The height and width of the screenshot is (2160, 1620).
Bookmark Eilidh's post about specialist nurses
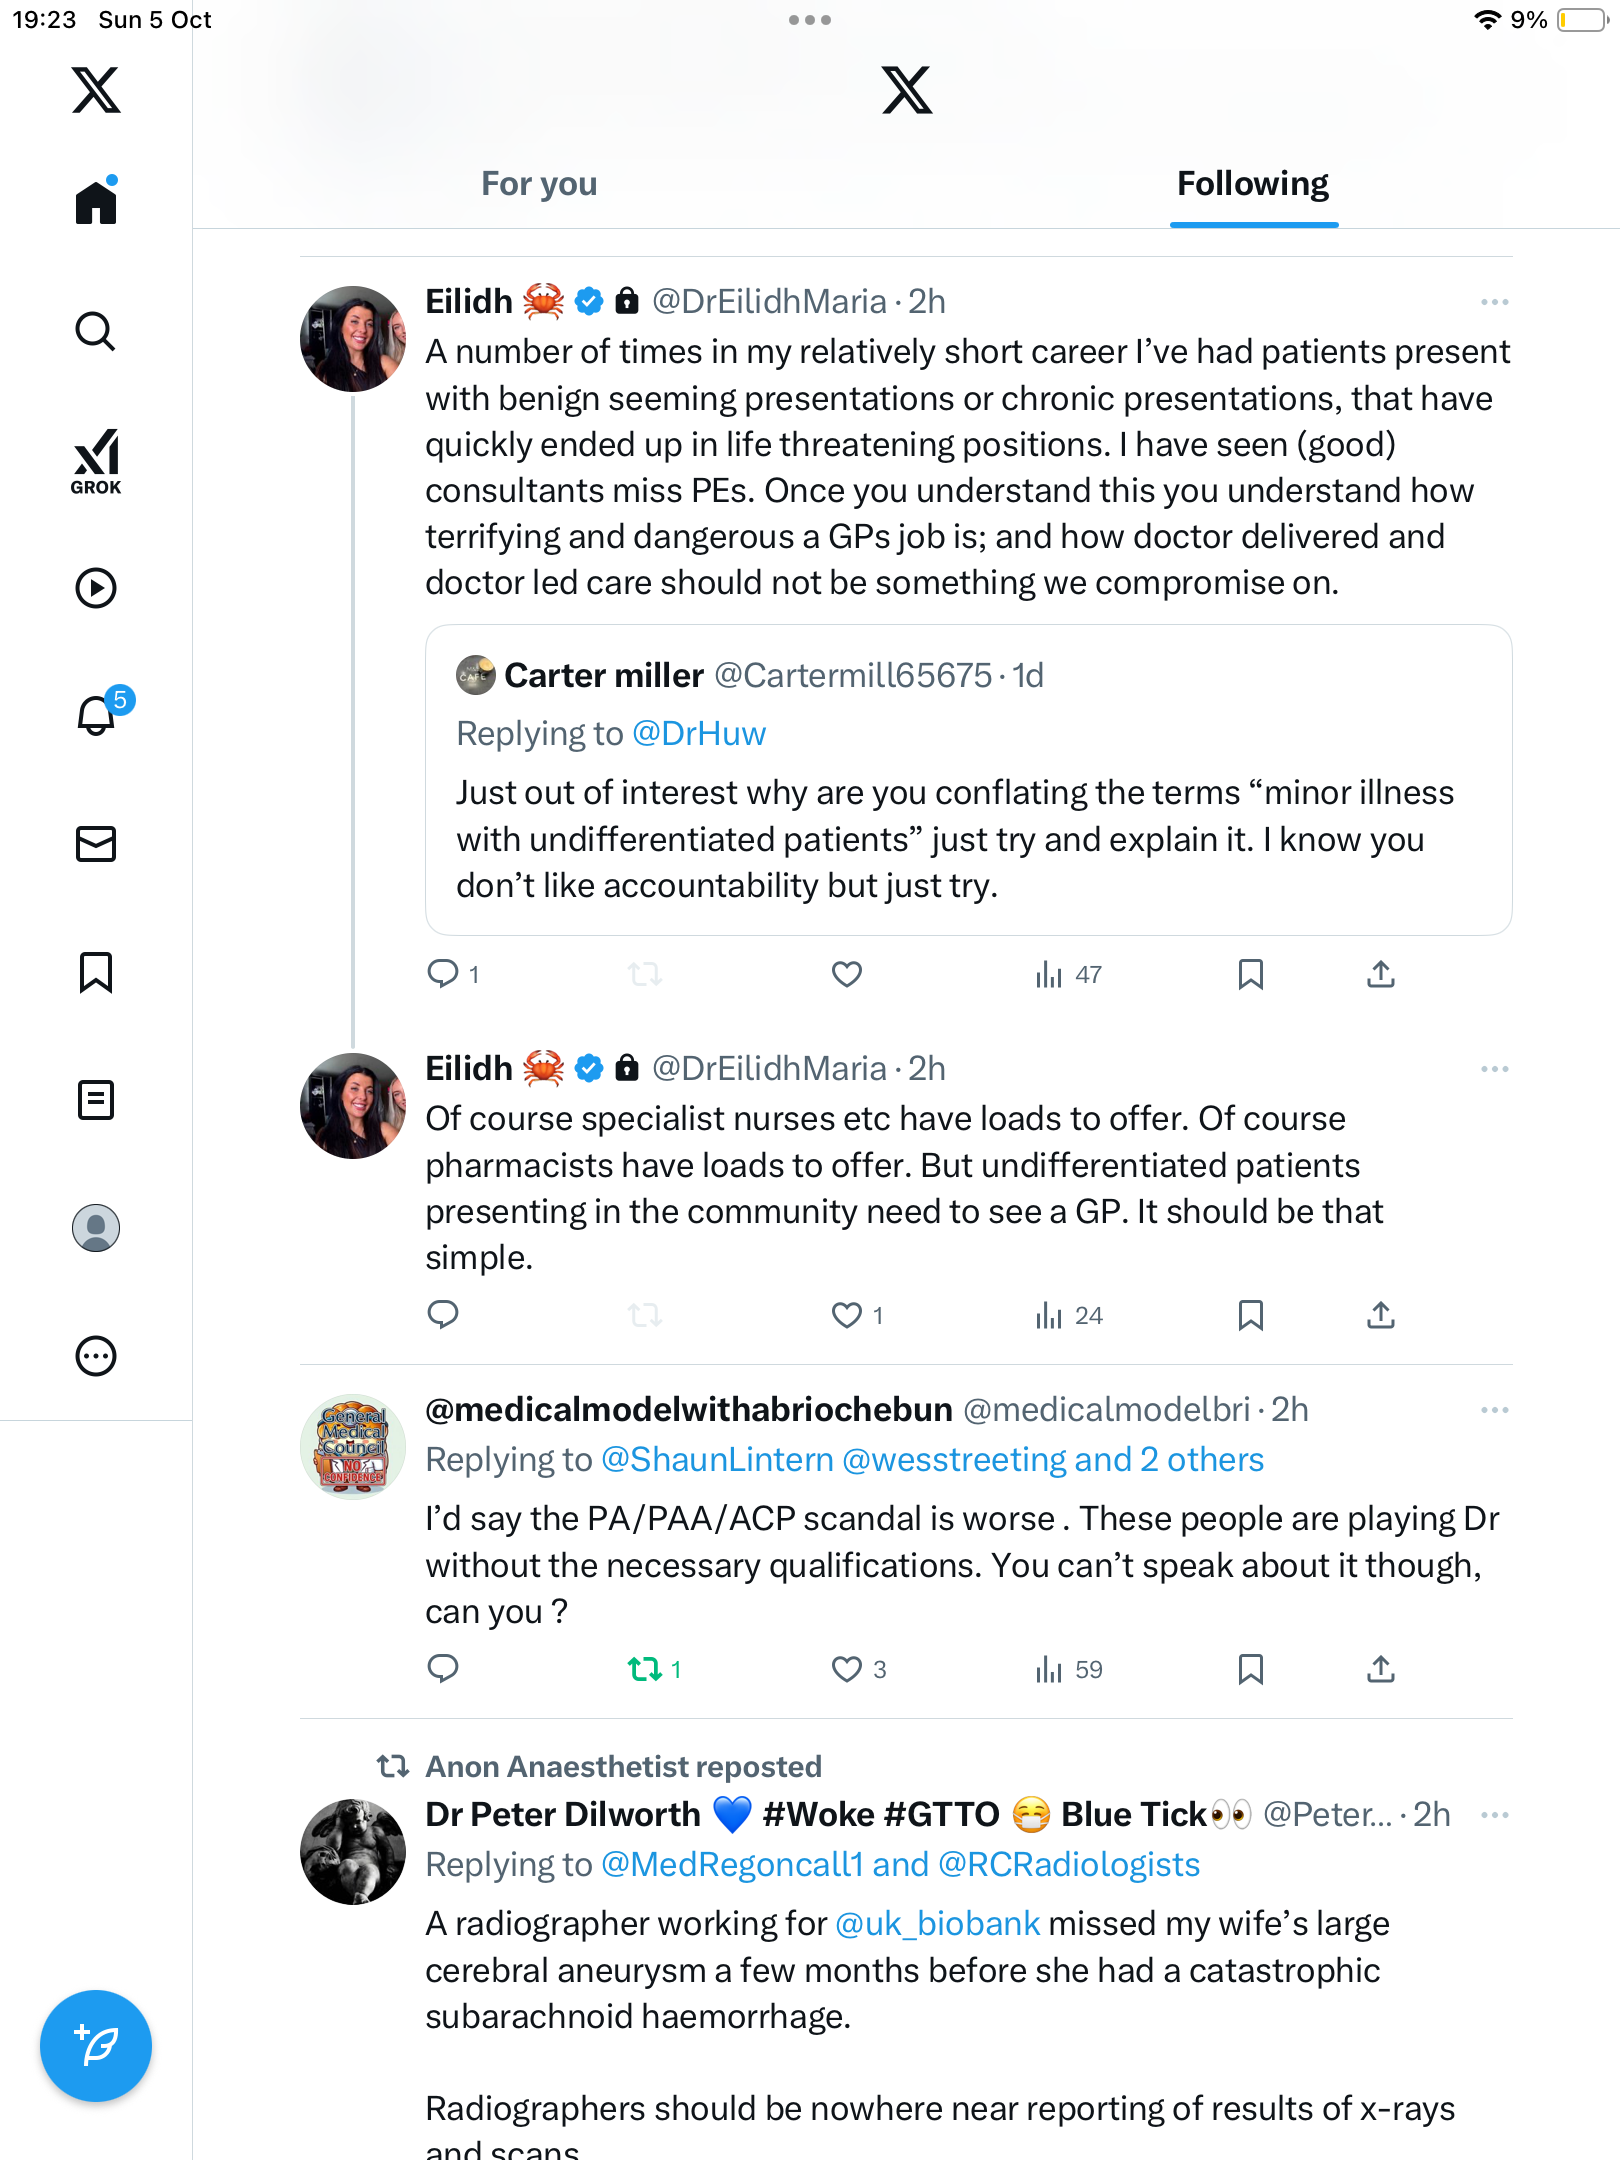click(x=1250, y=1315)
